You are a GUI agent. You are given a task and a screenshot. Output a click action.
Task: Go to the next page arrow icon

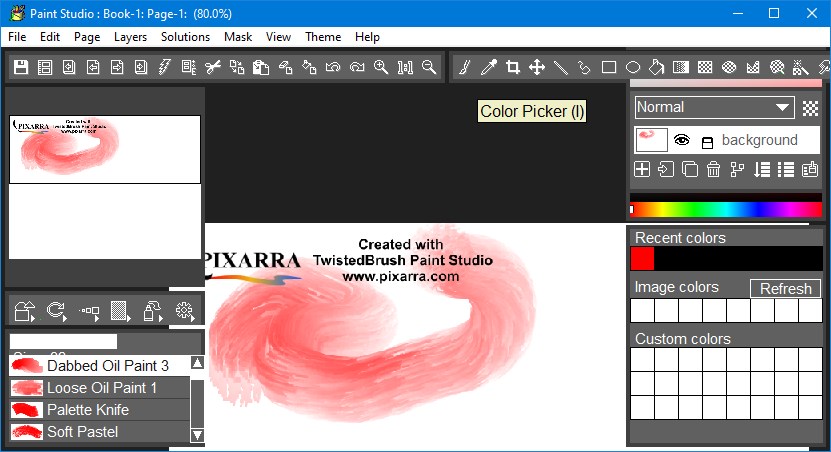pos(117,67)
